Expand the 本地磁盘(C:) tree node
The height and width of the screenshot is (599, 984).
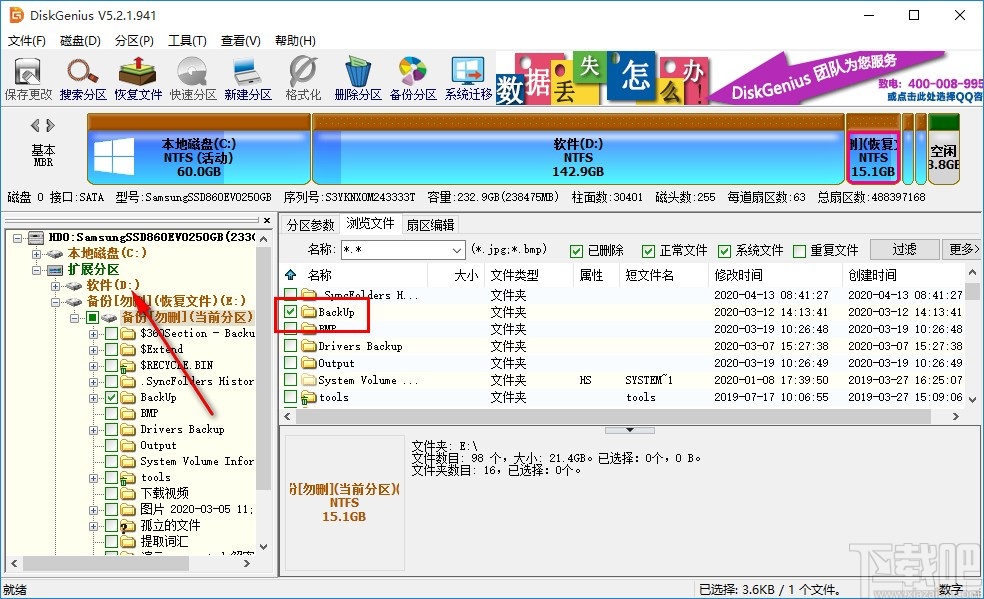point(36,253)
